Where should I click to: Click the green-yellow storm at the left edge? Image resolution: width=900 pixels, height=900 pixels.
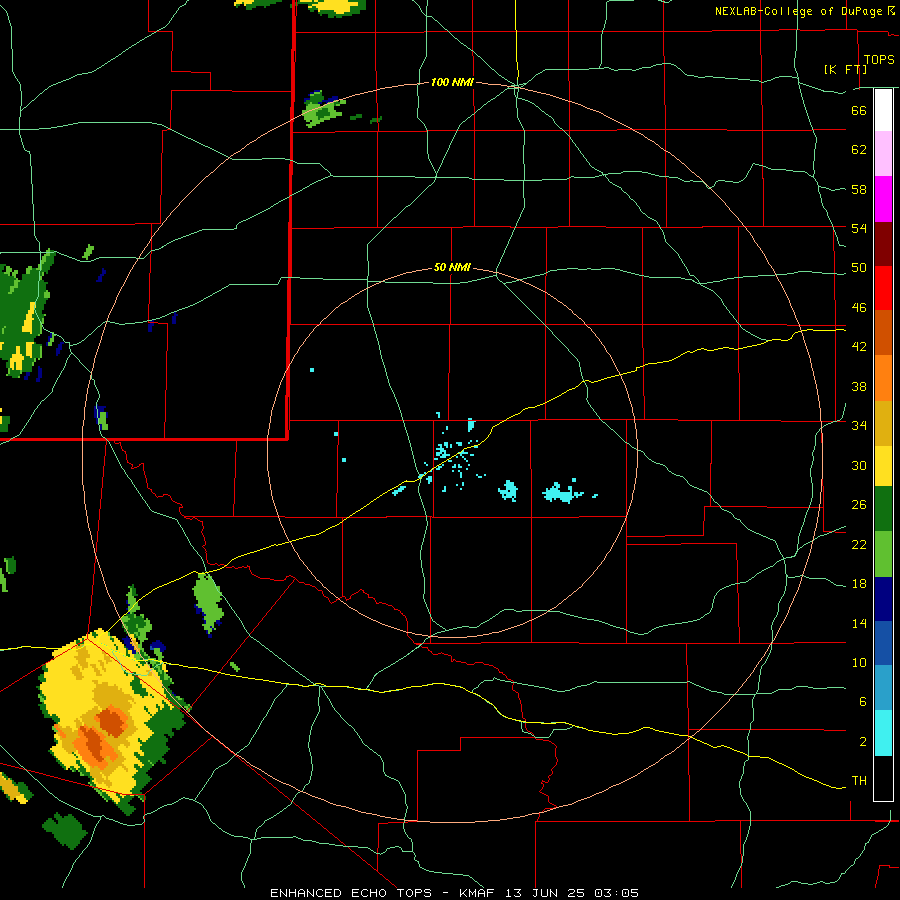point(26,313)
